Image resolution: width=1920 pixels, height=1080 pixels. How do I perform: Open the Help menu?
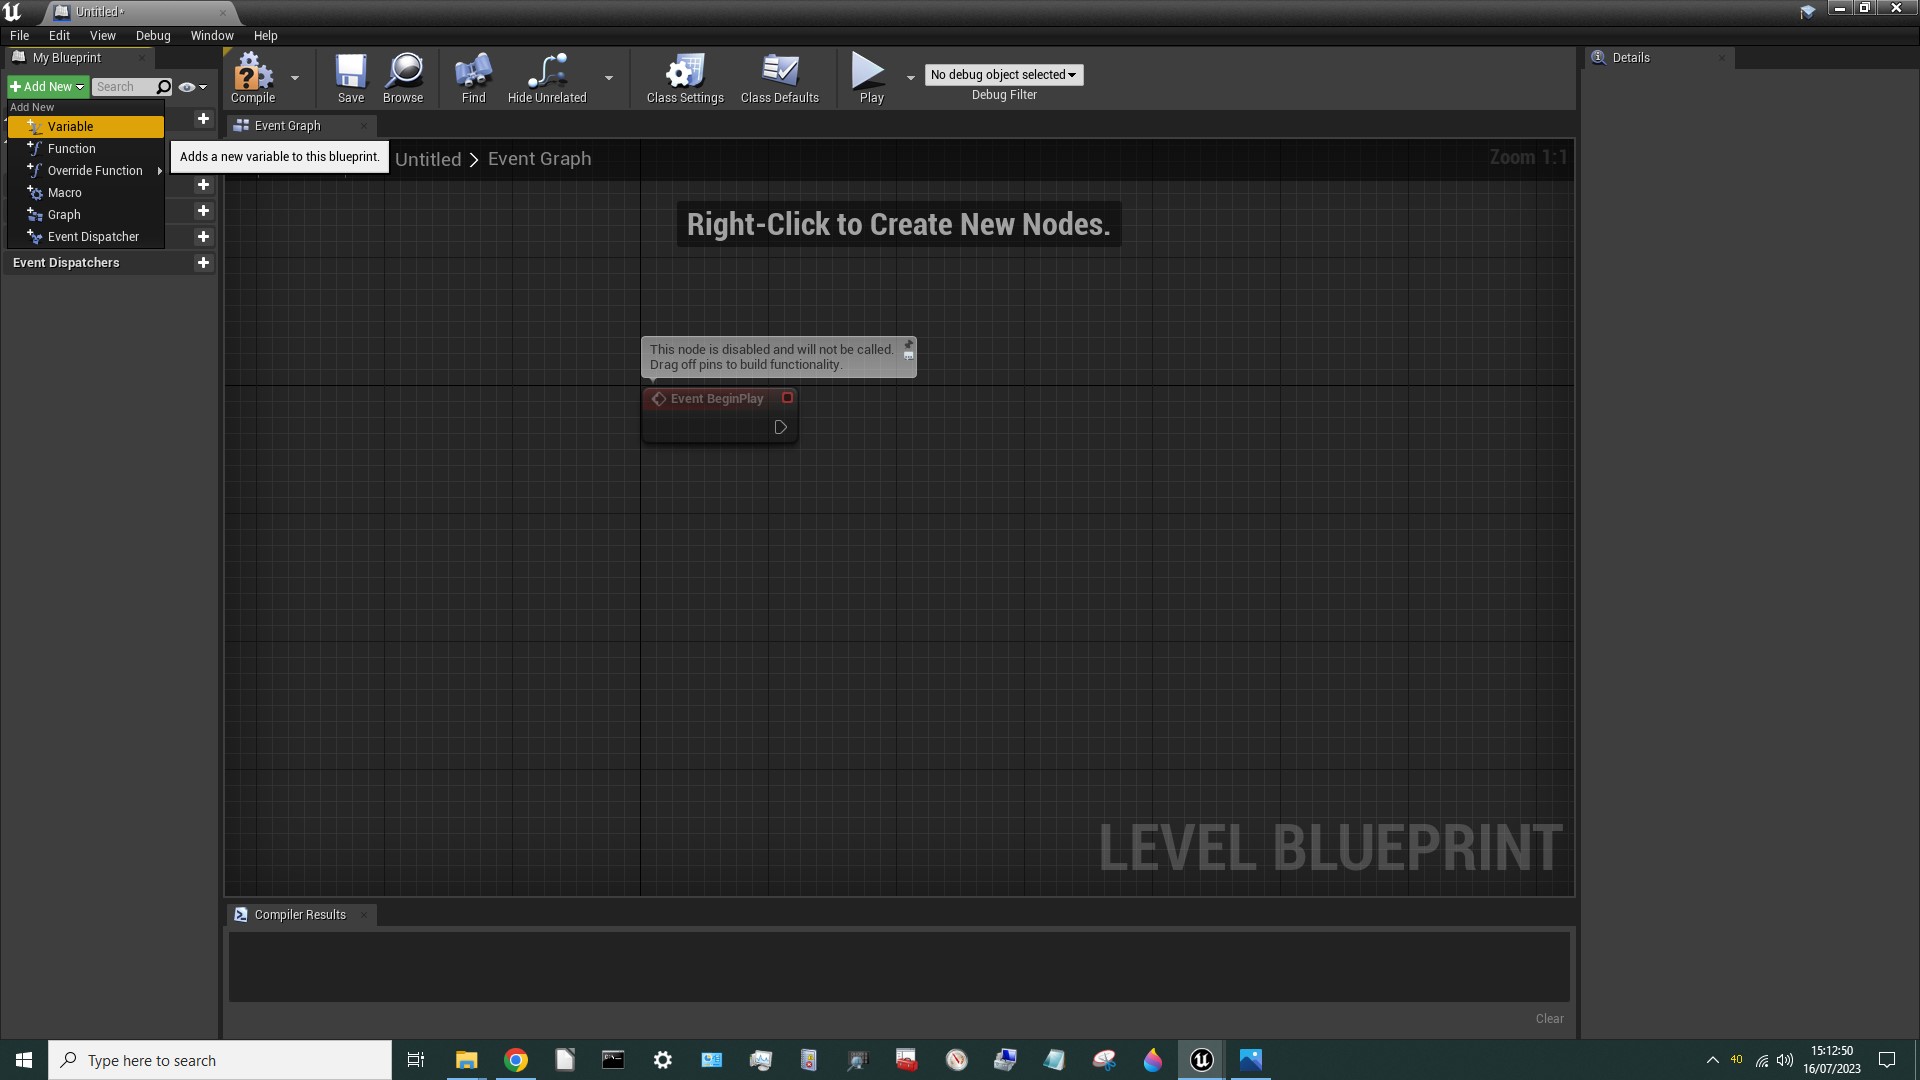(x=265, y=36)
